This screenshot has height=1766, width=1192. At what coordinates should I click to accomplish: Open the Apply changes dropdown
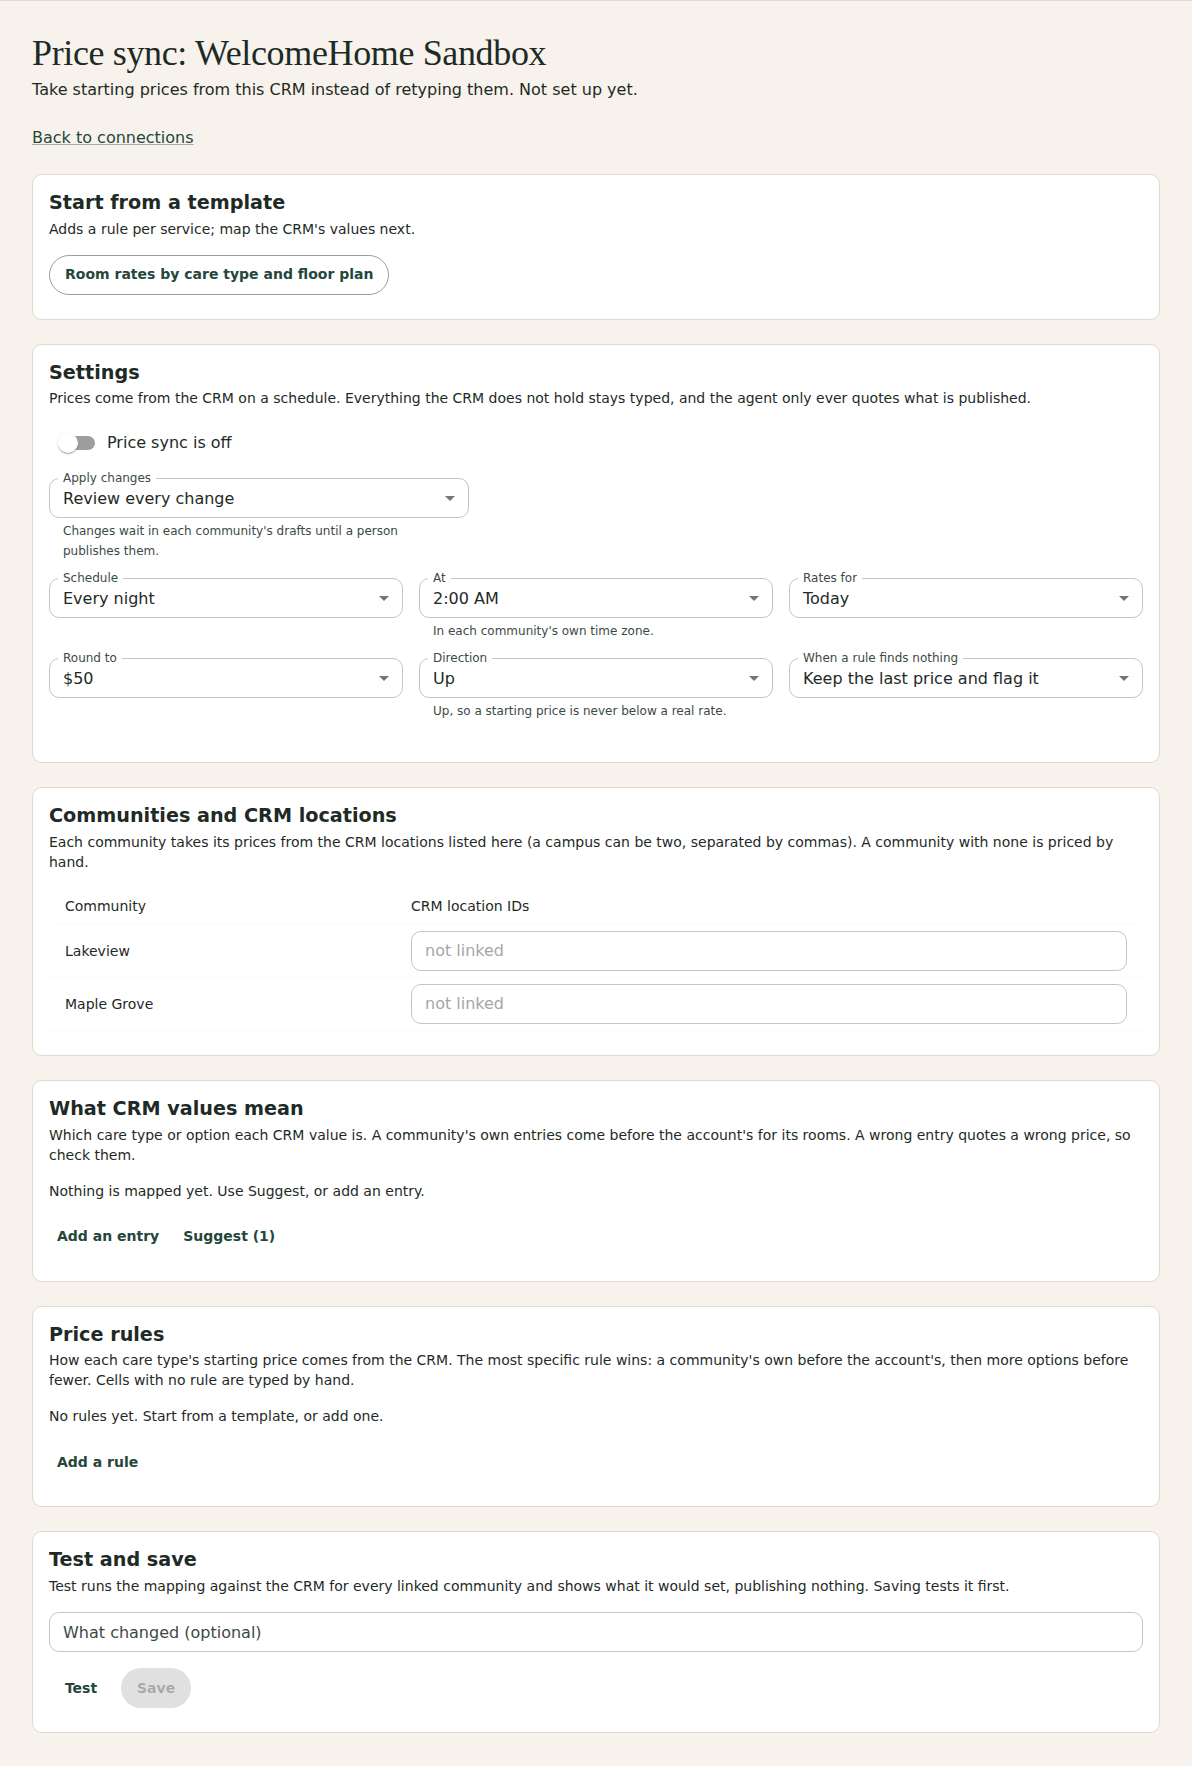click(x=259, y=498)
